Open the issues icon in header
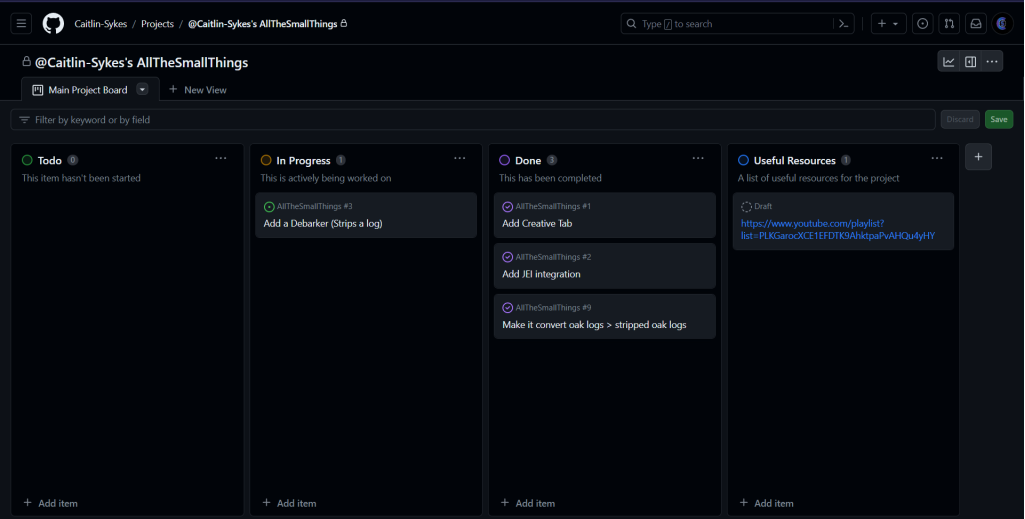Viewport: 1025px width, 519px height. point(922,24)
